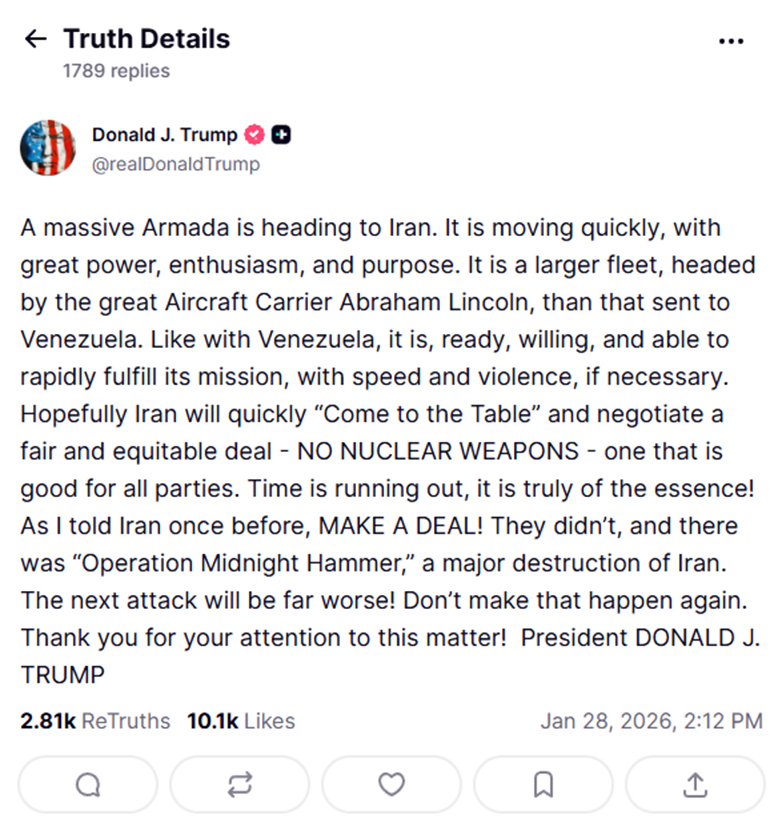Bookmark this Truth post
Screen dimensions: 782x831
point(543,784)
